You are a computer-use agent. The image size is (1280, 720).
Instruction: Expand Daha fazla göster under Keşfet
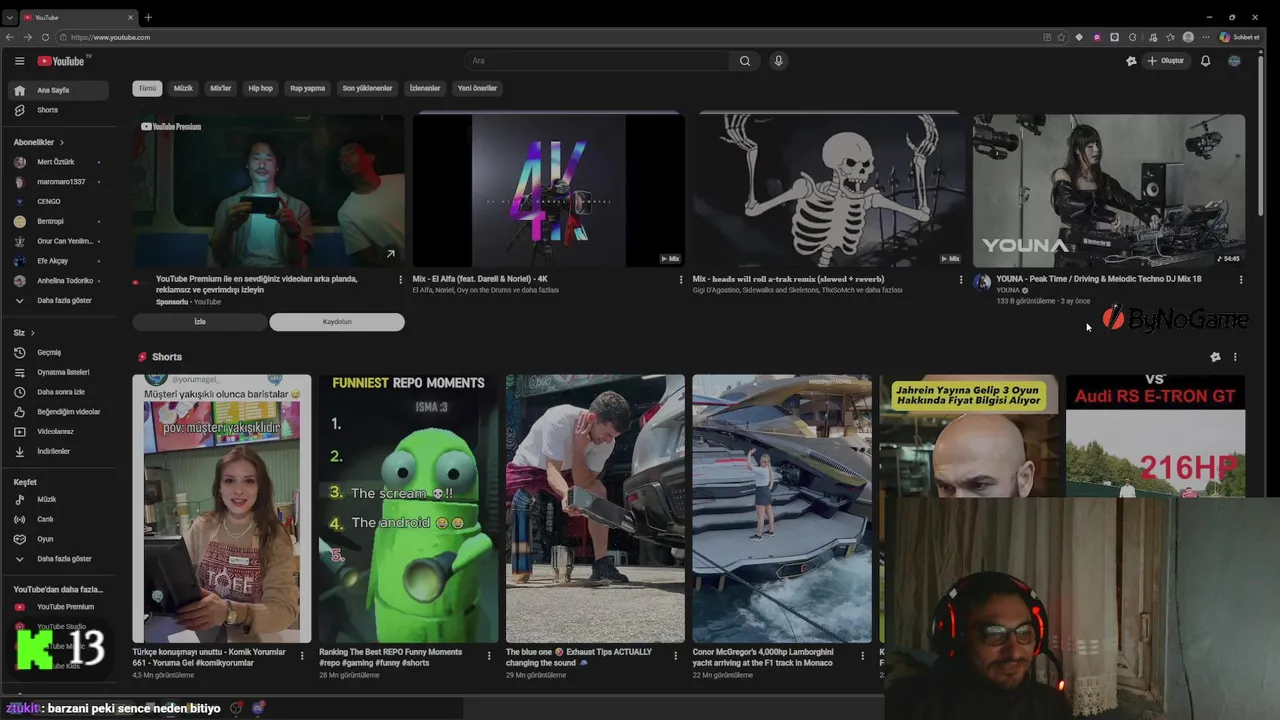click(60, 559)
